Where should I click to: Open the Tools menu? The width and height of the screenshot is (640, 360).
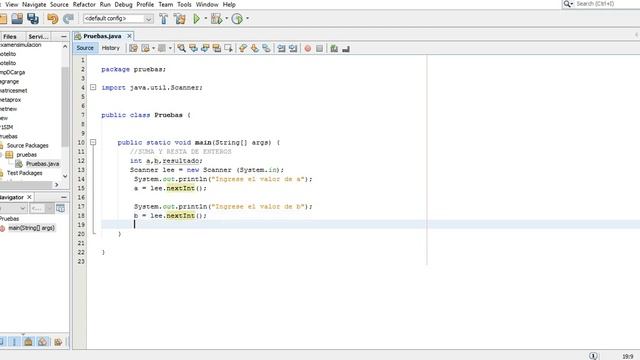(x=184, y=4)
